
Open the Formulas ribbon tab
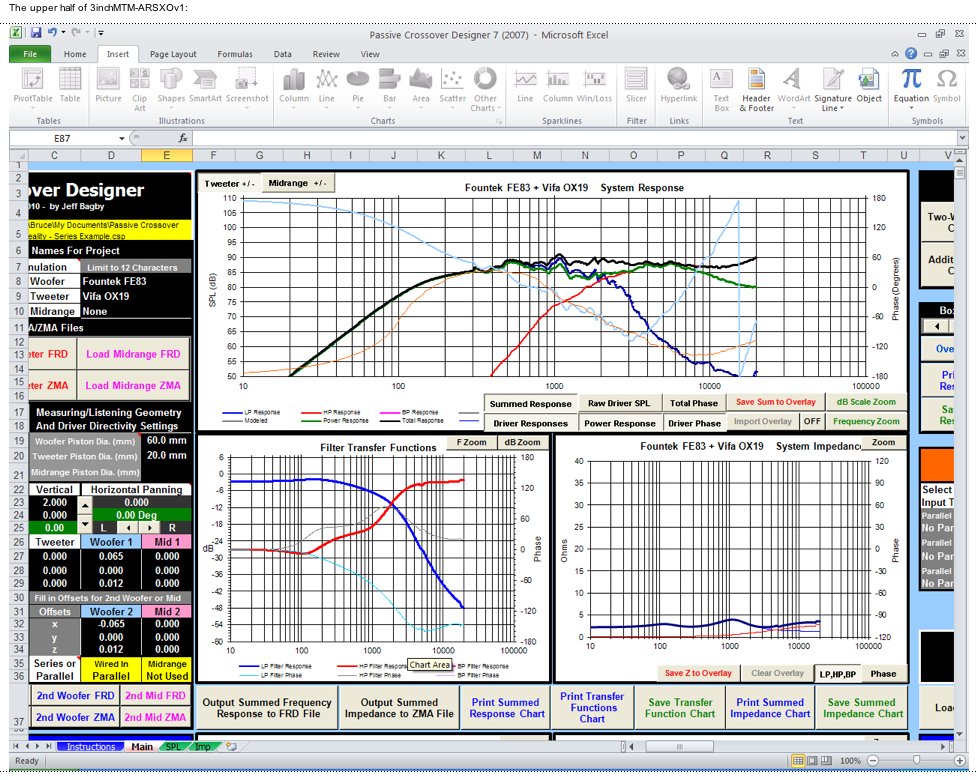[x=235, y=54]
